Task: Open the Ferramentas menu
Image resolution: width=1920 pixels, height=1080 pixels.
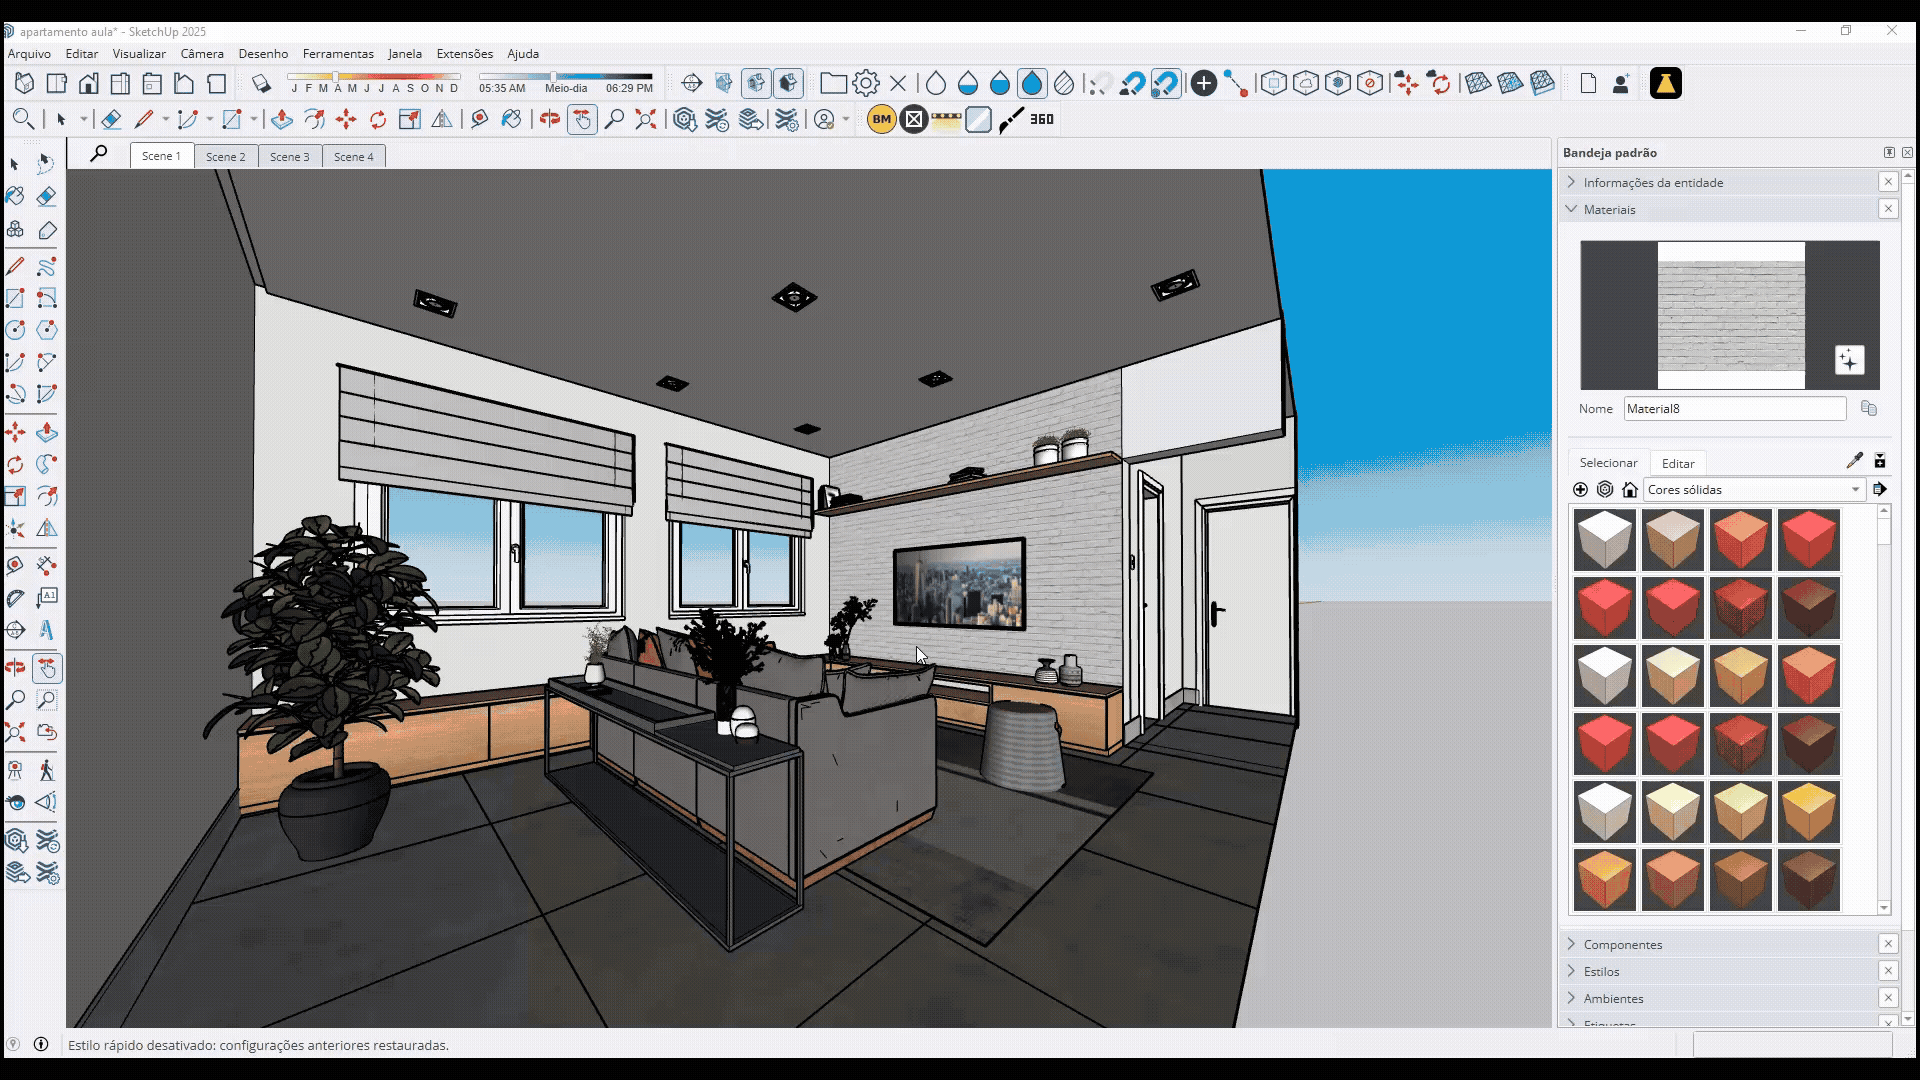Action: coord(338,54)
